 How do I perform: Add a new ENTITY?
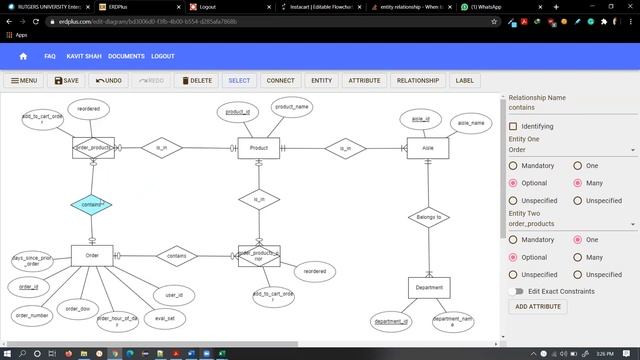[322, 81]
